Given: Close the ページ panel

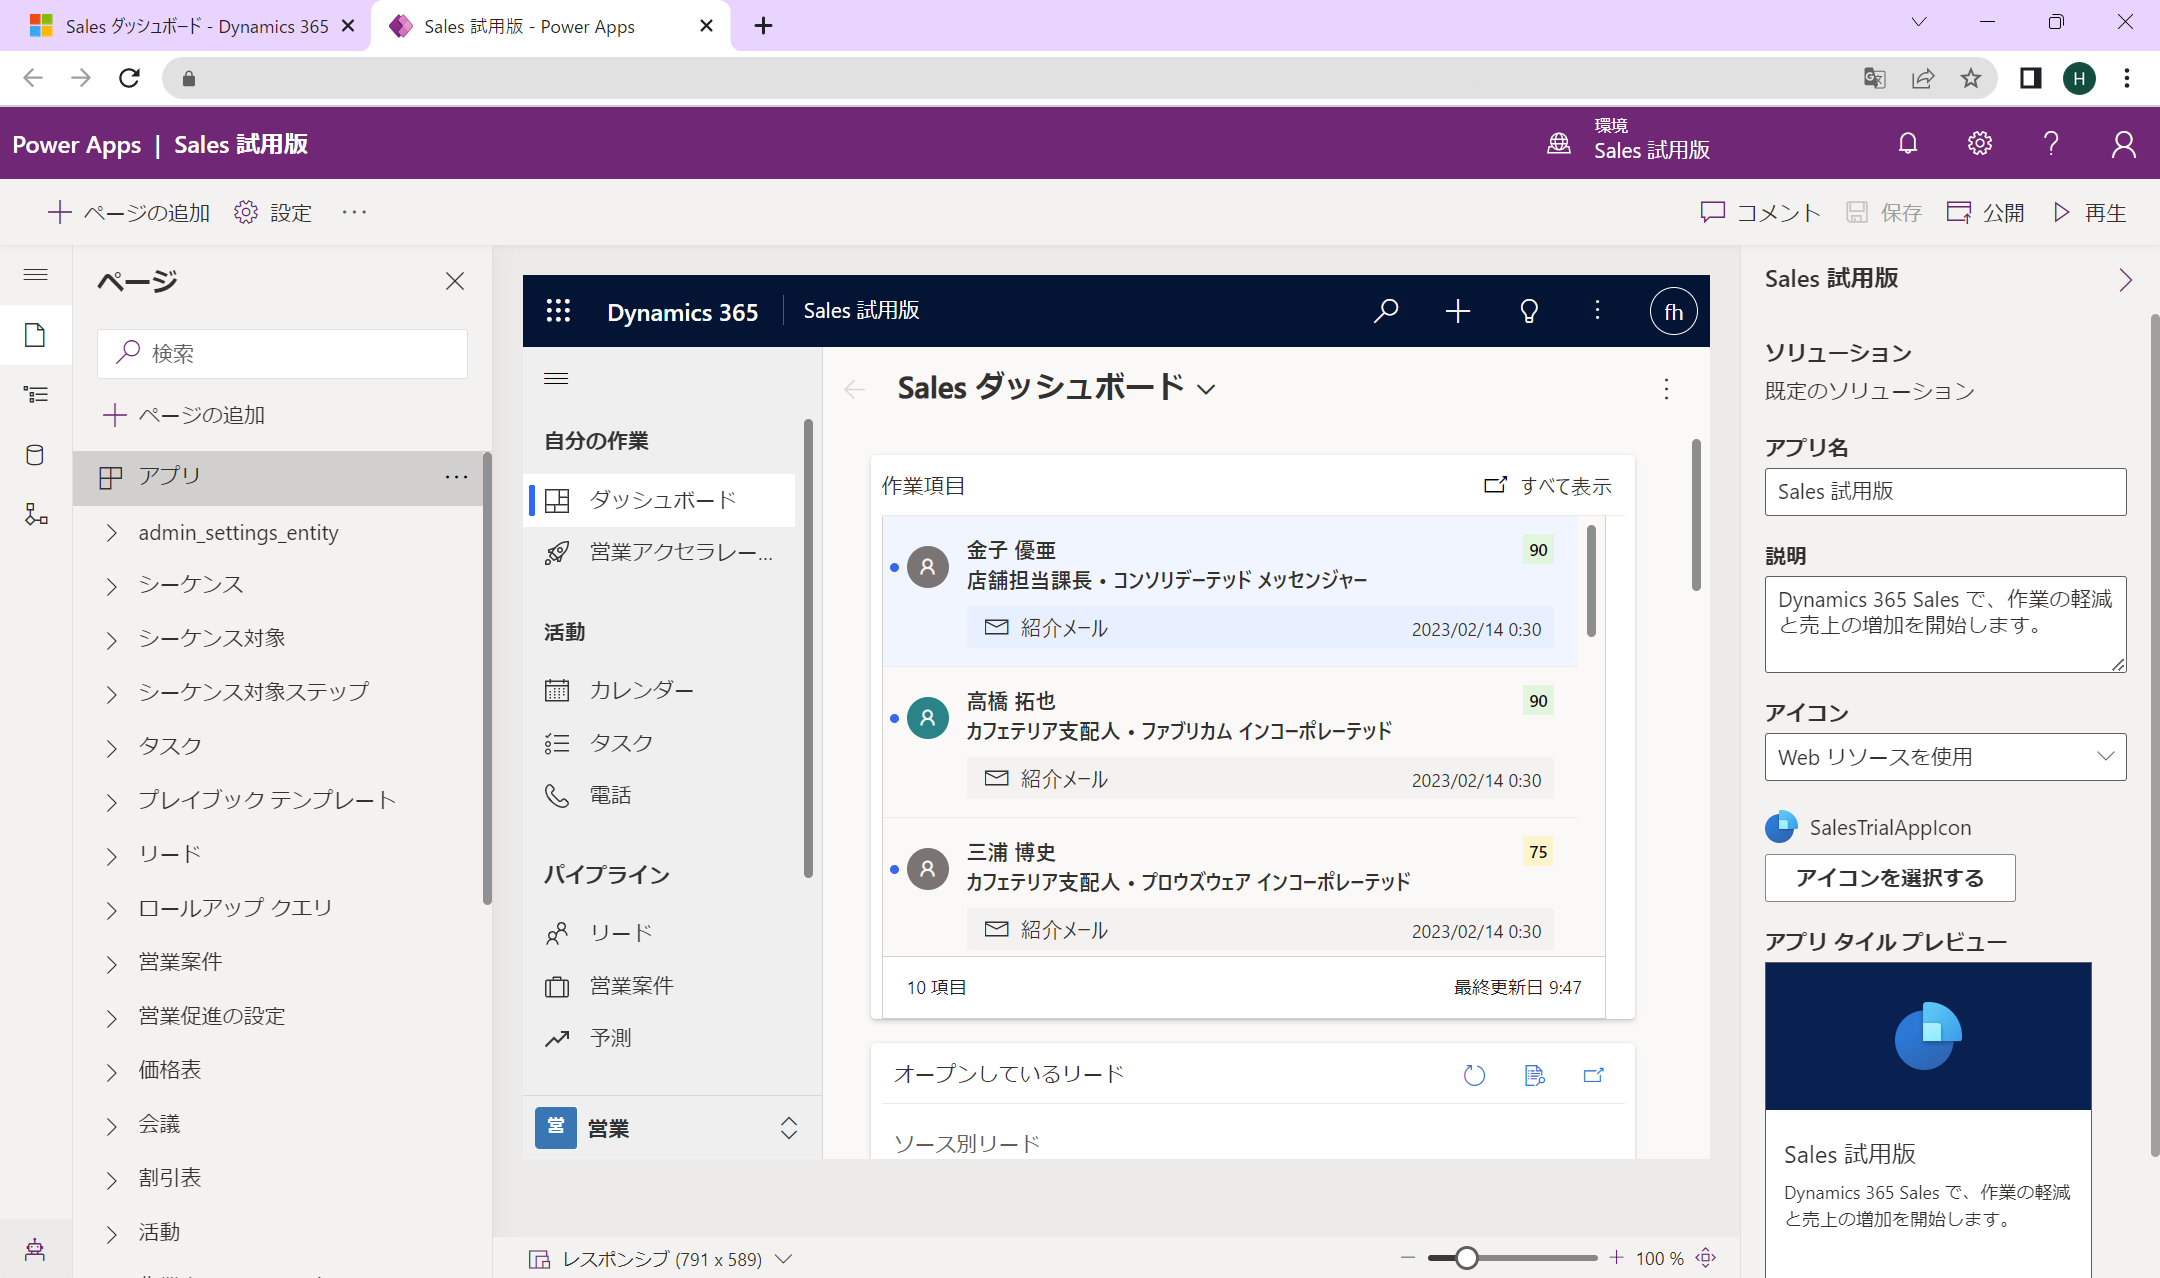Looking at the screenshot, I should (455, 281).
